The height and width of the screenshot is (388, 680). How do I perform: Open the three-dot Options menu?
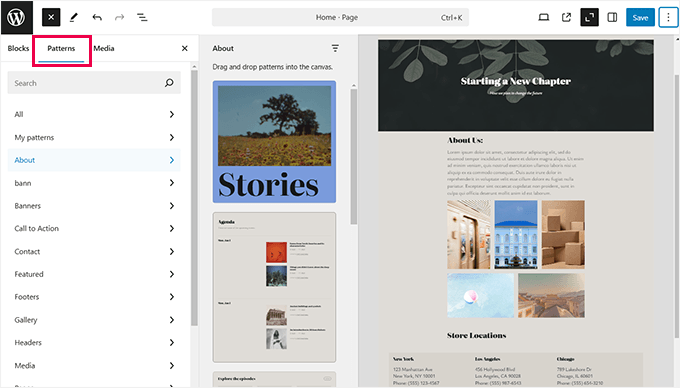click(668, 17)
